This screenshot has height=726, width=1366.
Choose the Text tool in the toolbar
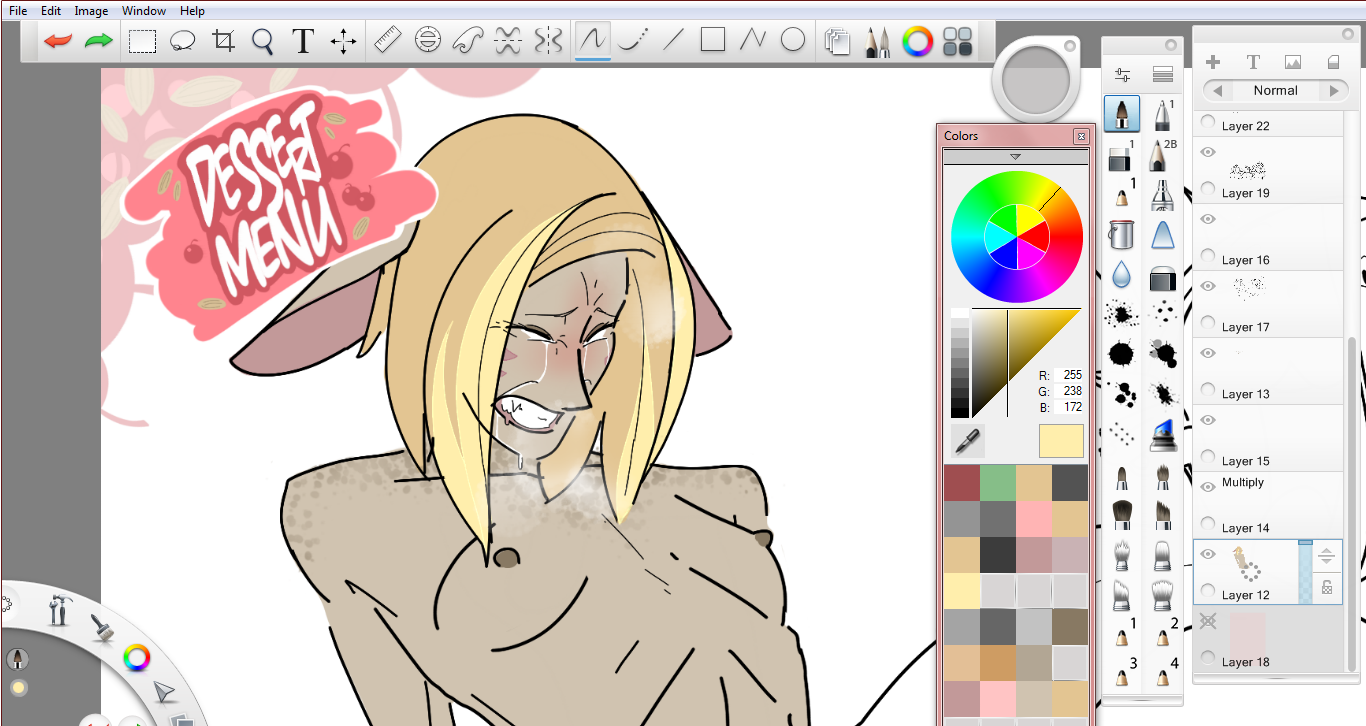(303, 41)
